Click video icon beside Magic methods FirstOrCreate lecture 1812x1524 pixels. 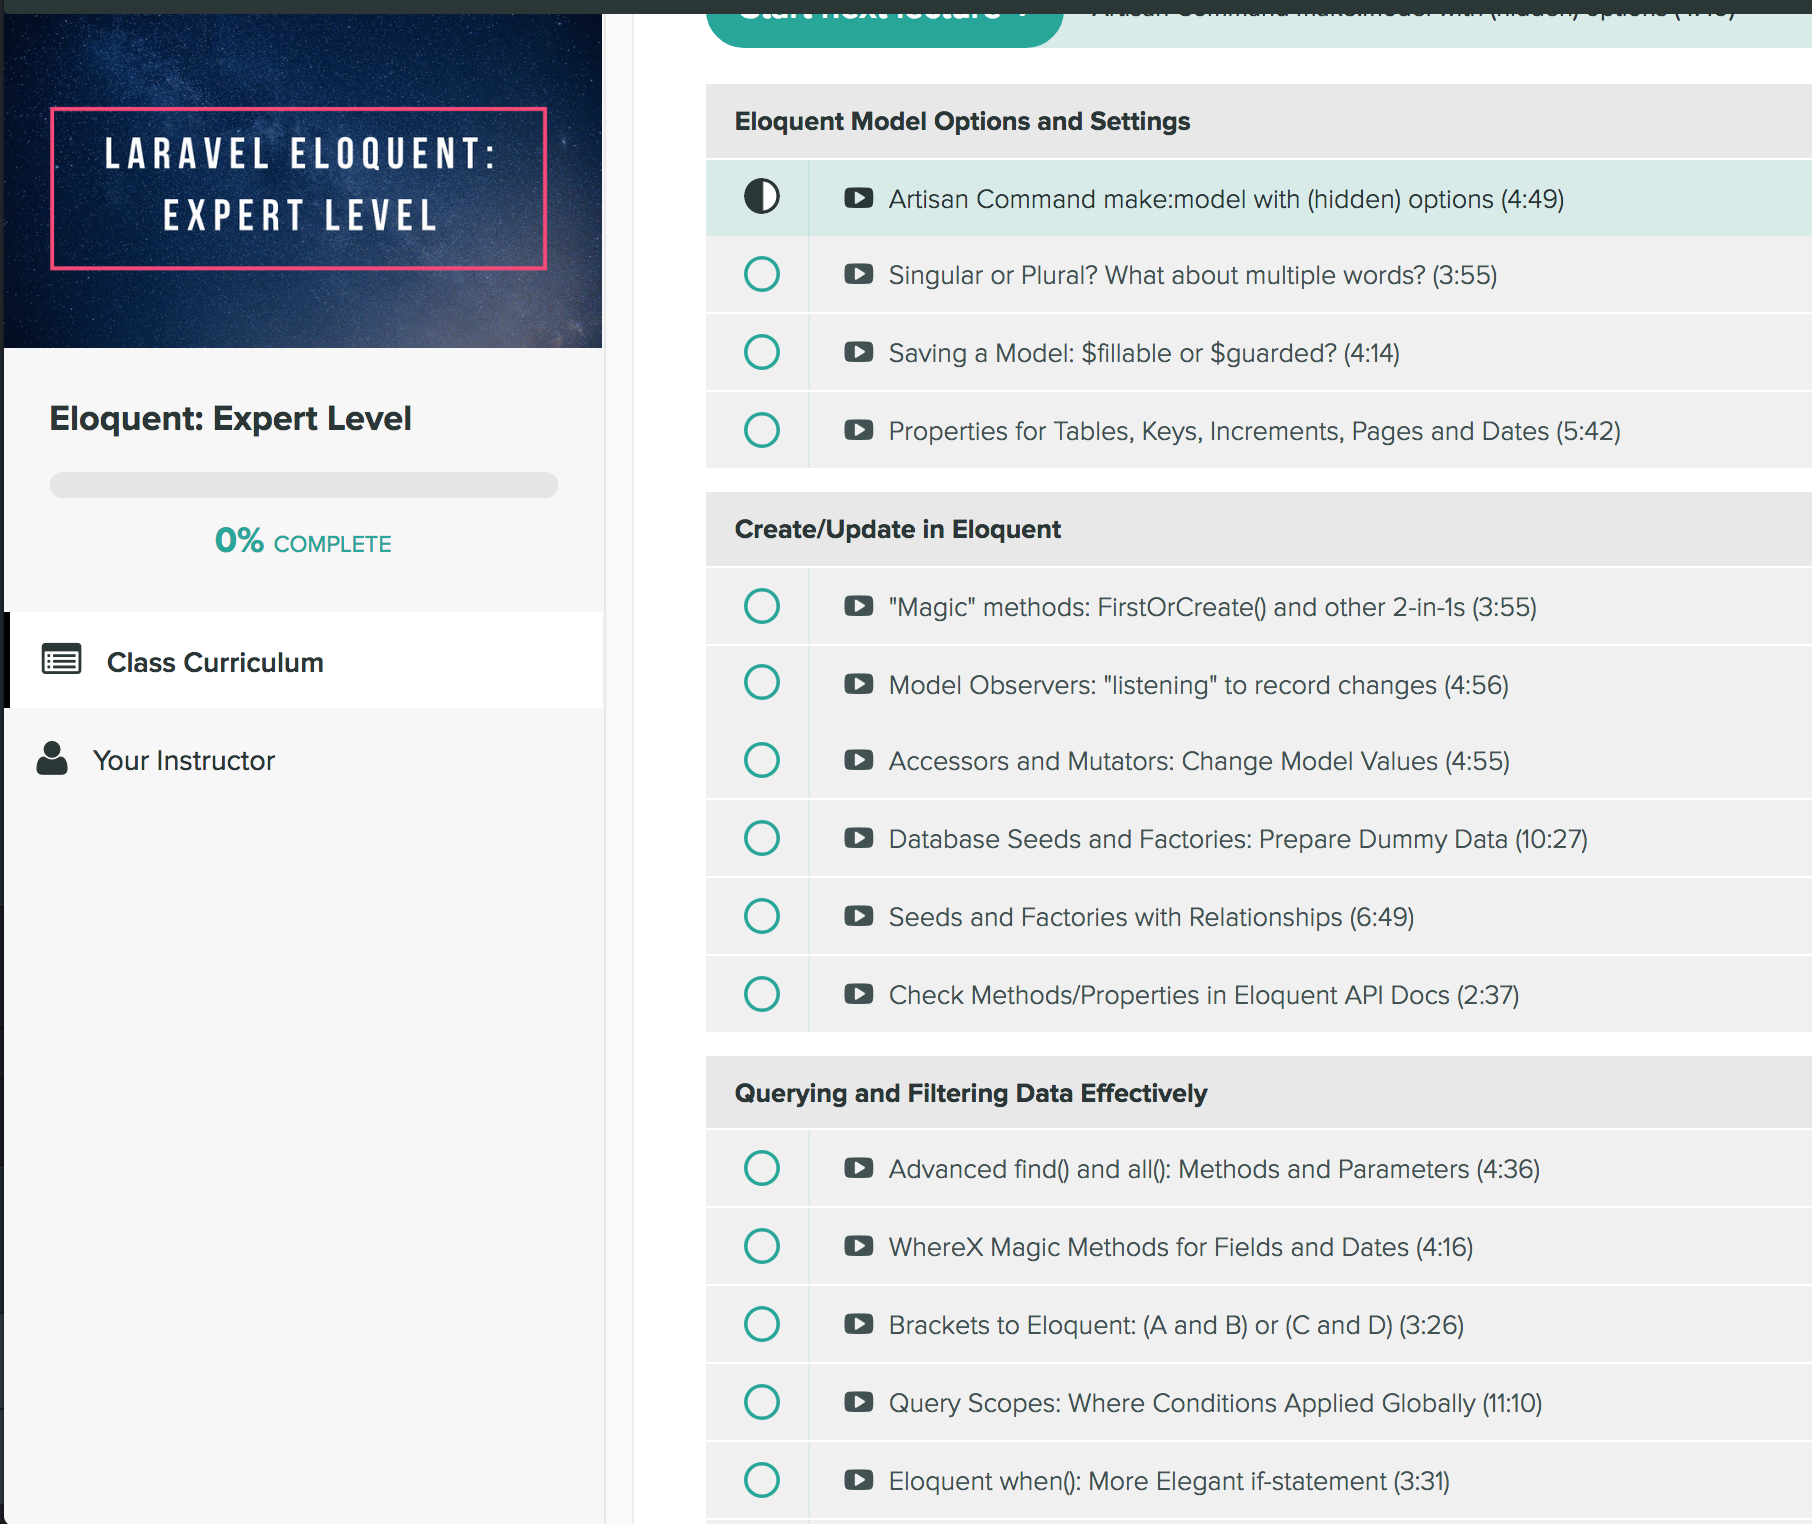(858, 606)
